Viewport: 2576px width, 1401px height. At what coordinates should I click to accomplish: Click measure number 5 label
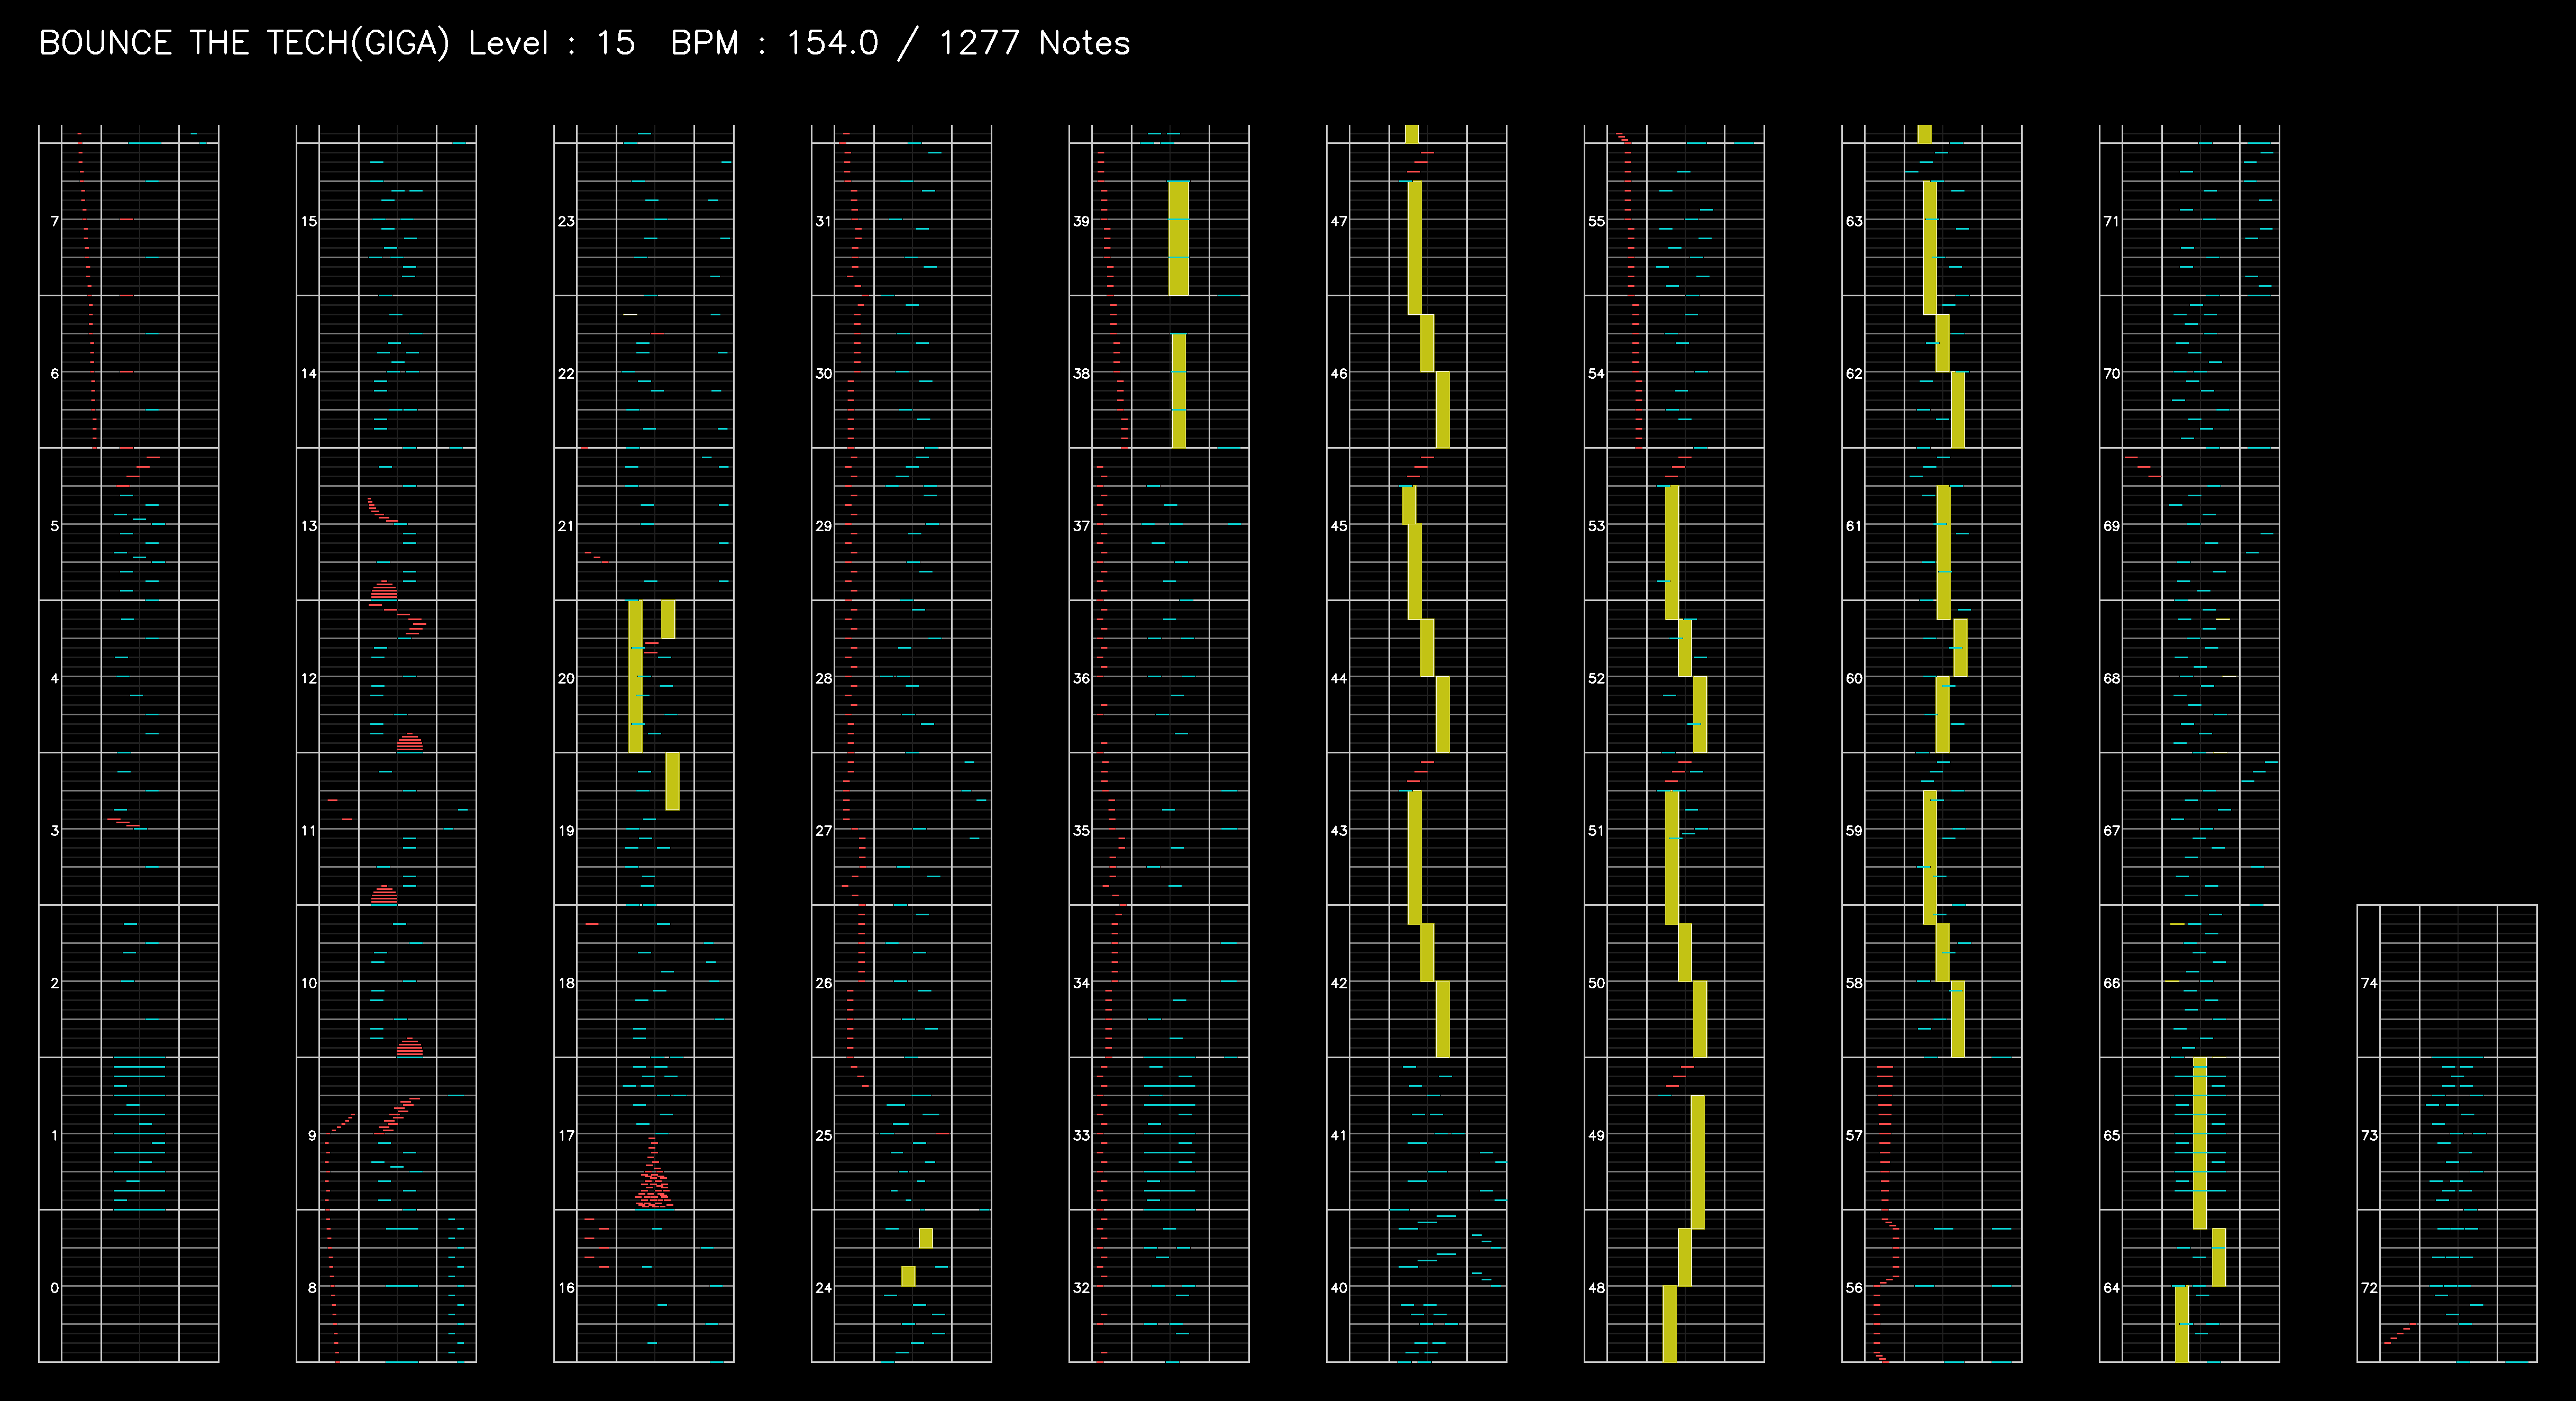coord(54,526)
